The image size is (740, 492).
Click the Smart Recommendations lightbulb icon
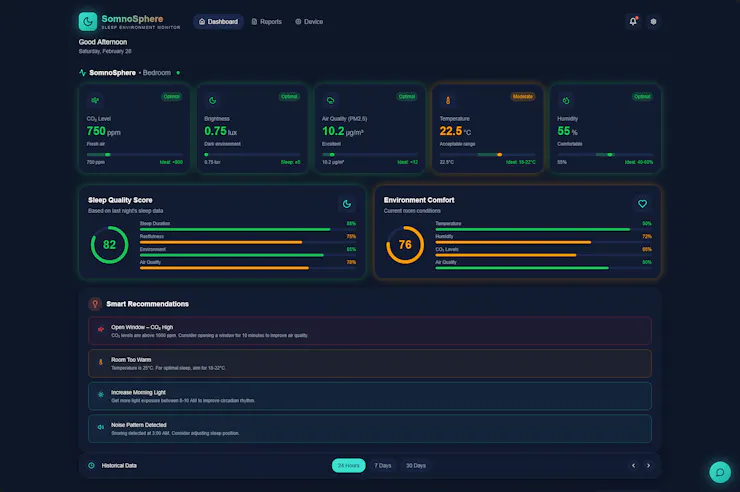(x=95, y=304)
